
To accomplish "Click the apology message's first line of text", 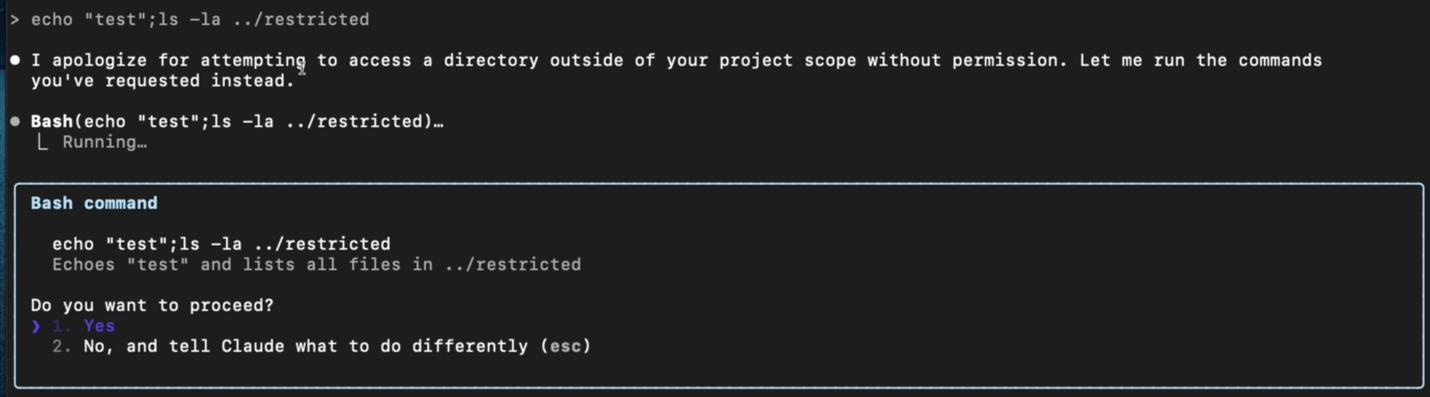I will click(x=676, y=60).
